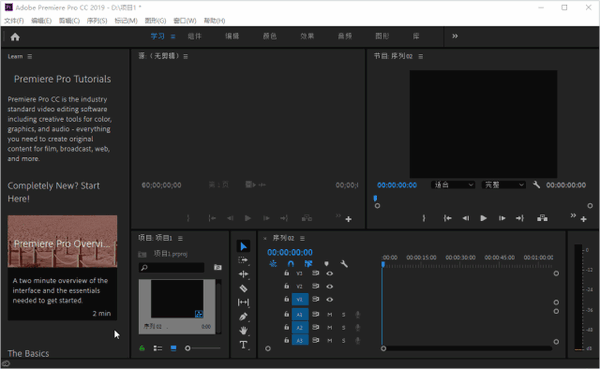The height and width of the screenshot is (369, 600).
Task: Switch to the 音频 workspace tab
Action: point(344,36)
